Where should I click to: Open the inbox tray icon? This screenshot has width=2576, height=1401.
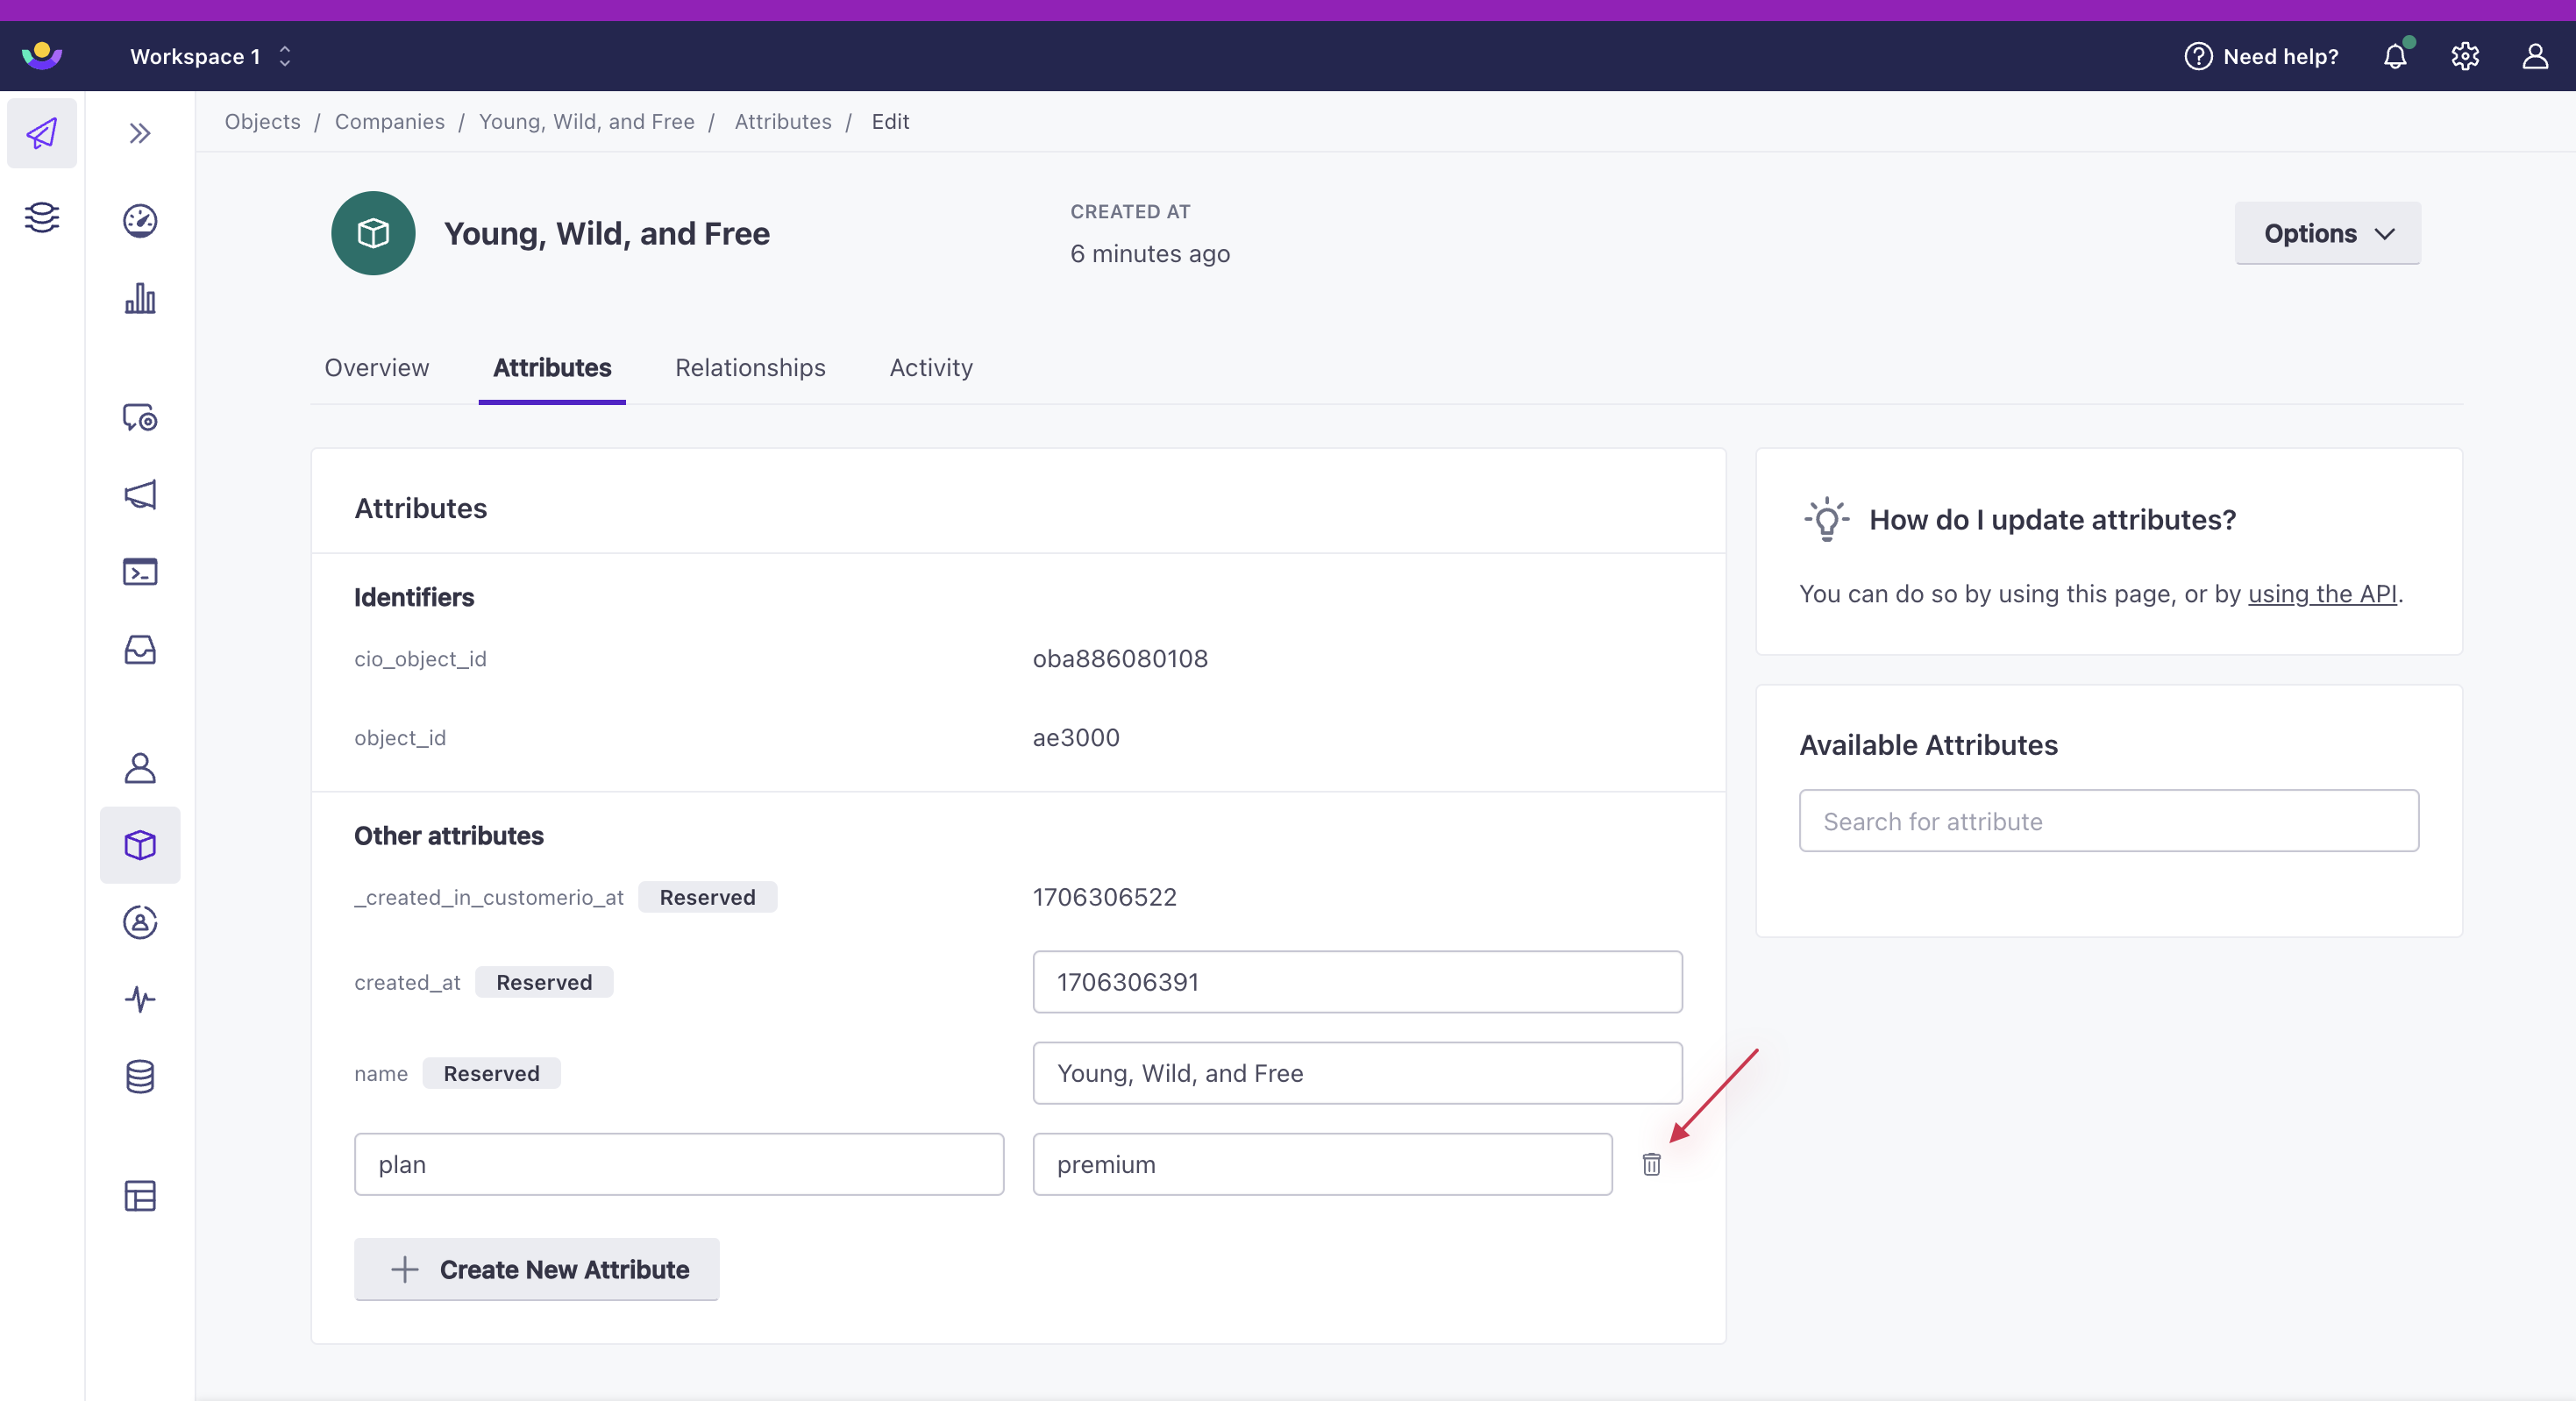[140, 650]
